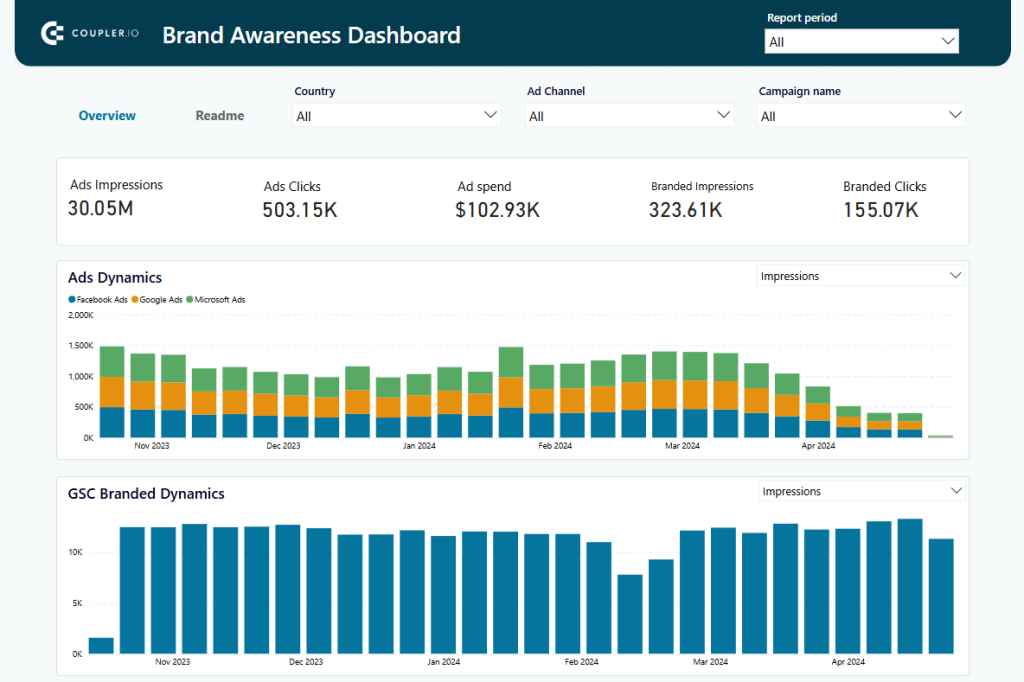Click the 2,000K axis label
1024x682 pixels.
pos(81,315)
